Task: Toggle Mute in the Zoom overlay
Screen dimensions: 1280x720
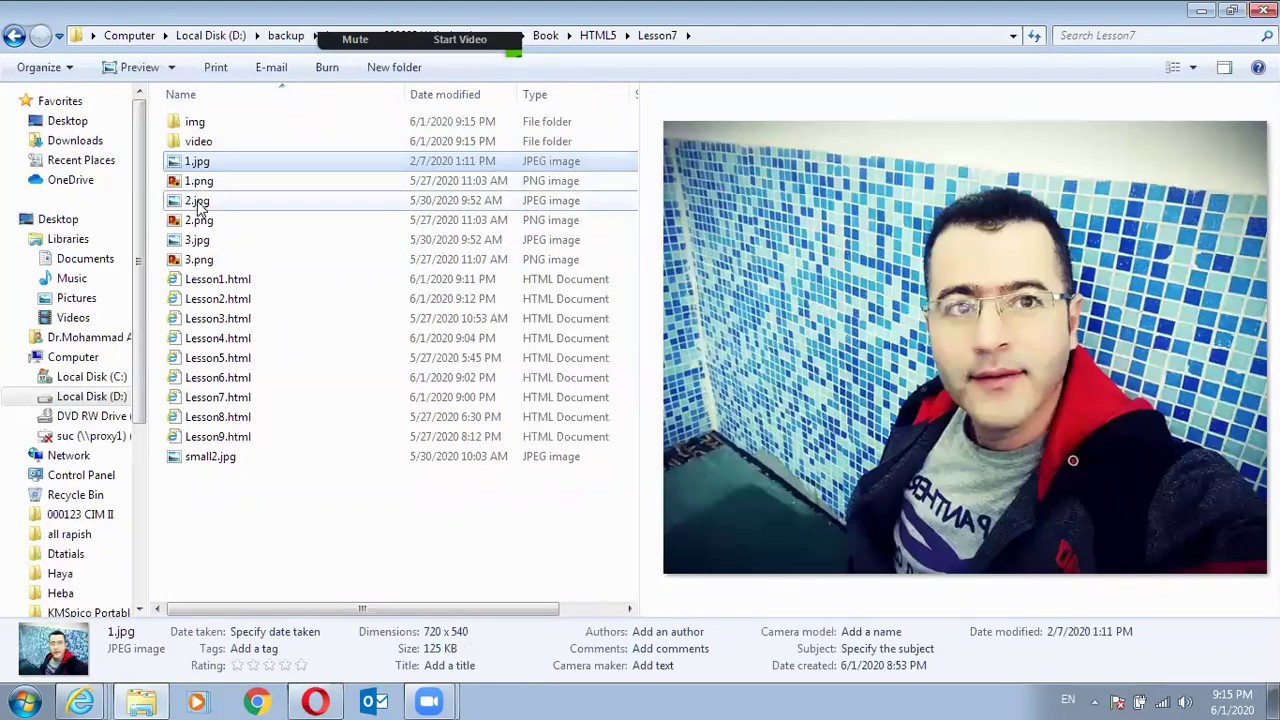Action: point(355,40)
